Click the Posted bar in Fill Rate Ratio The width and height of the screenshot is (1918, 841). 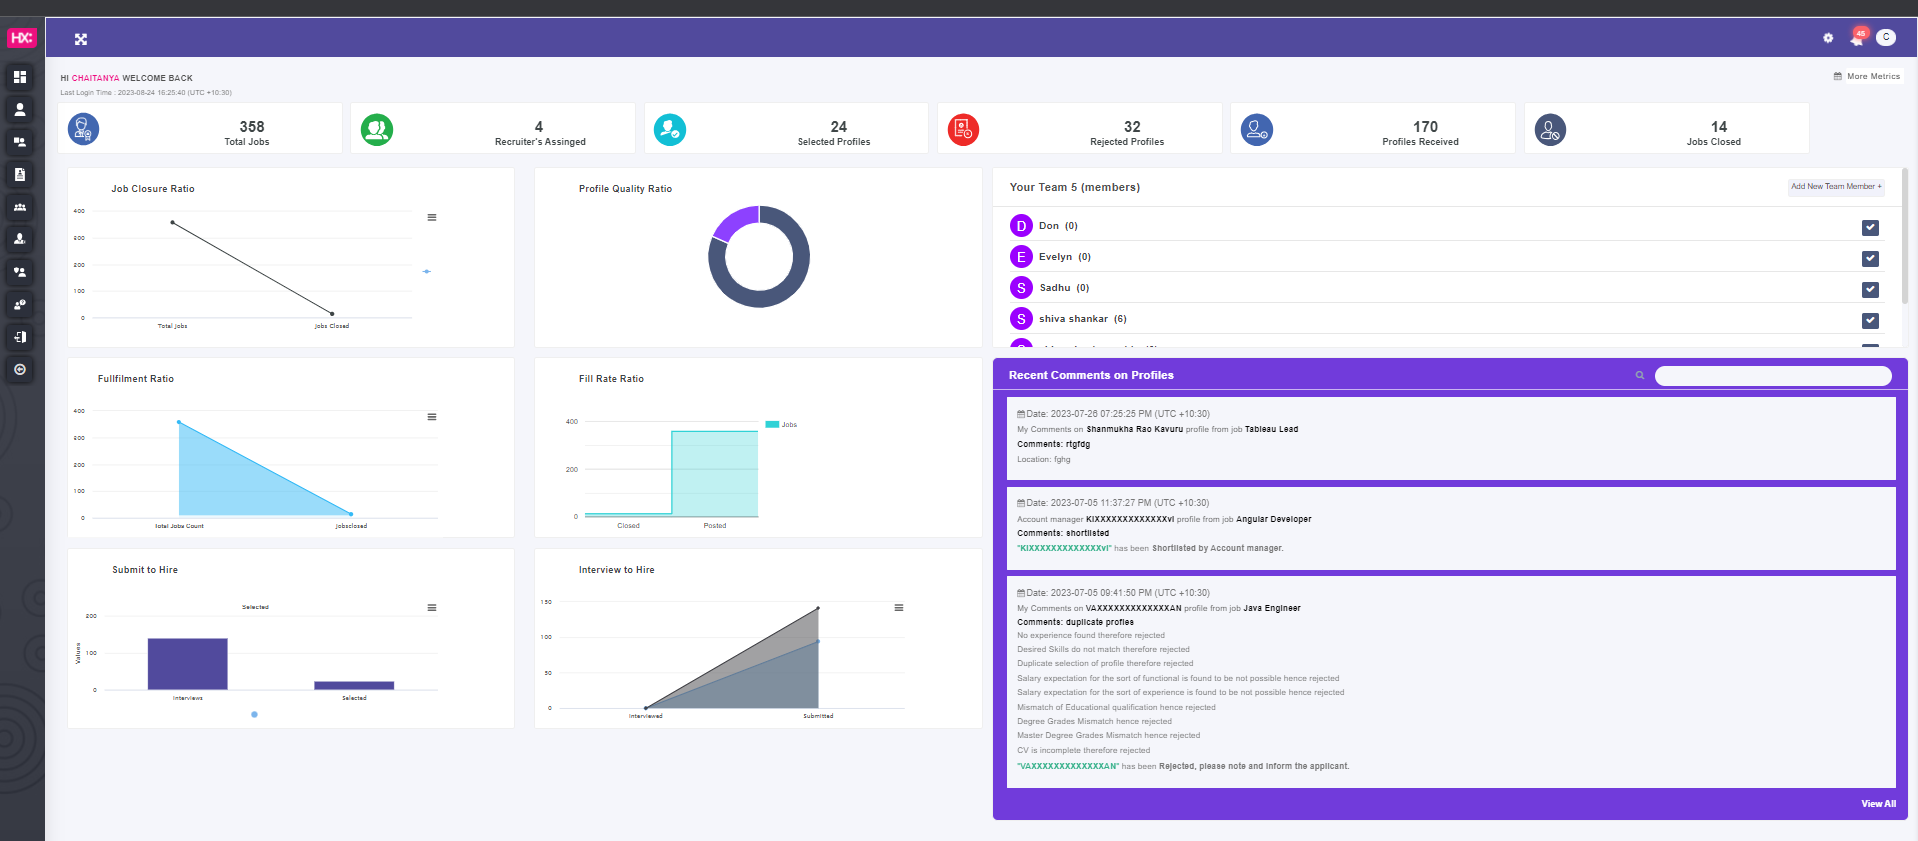[714, 473]
